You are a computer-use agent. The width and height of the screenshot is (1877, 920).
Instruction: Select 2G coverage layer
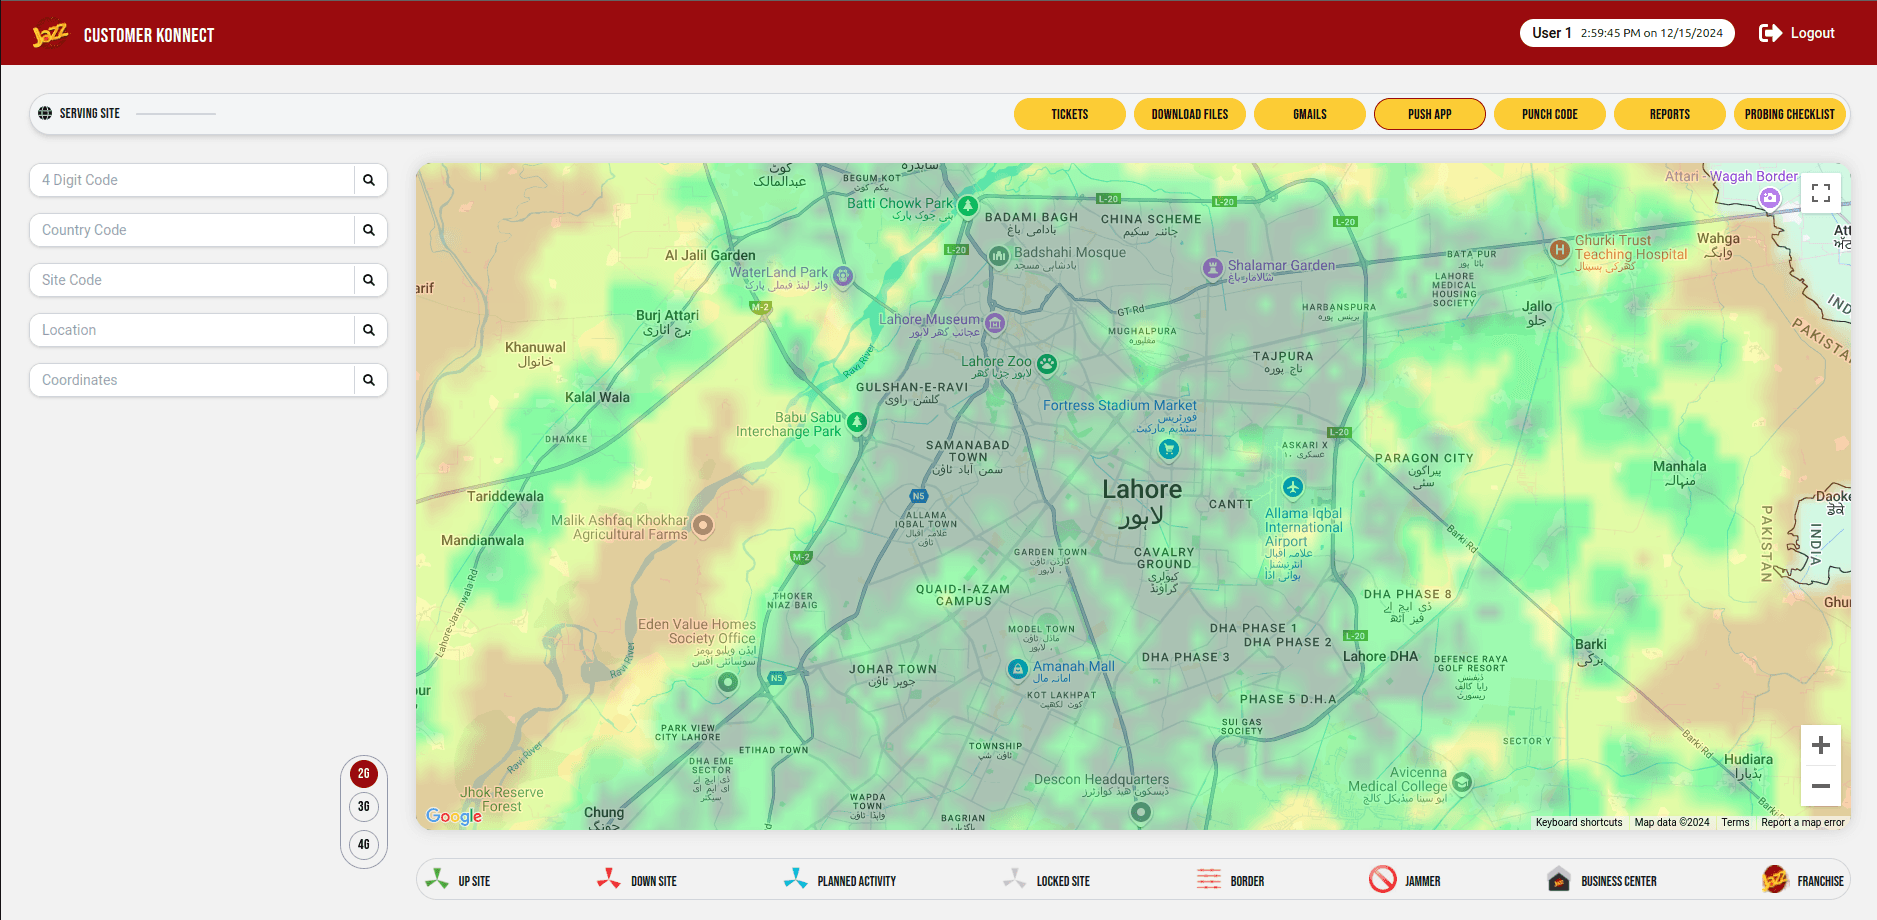coord(364,773)
